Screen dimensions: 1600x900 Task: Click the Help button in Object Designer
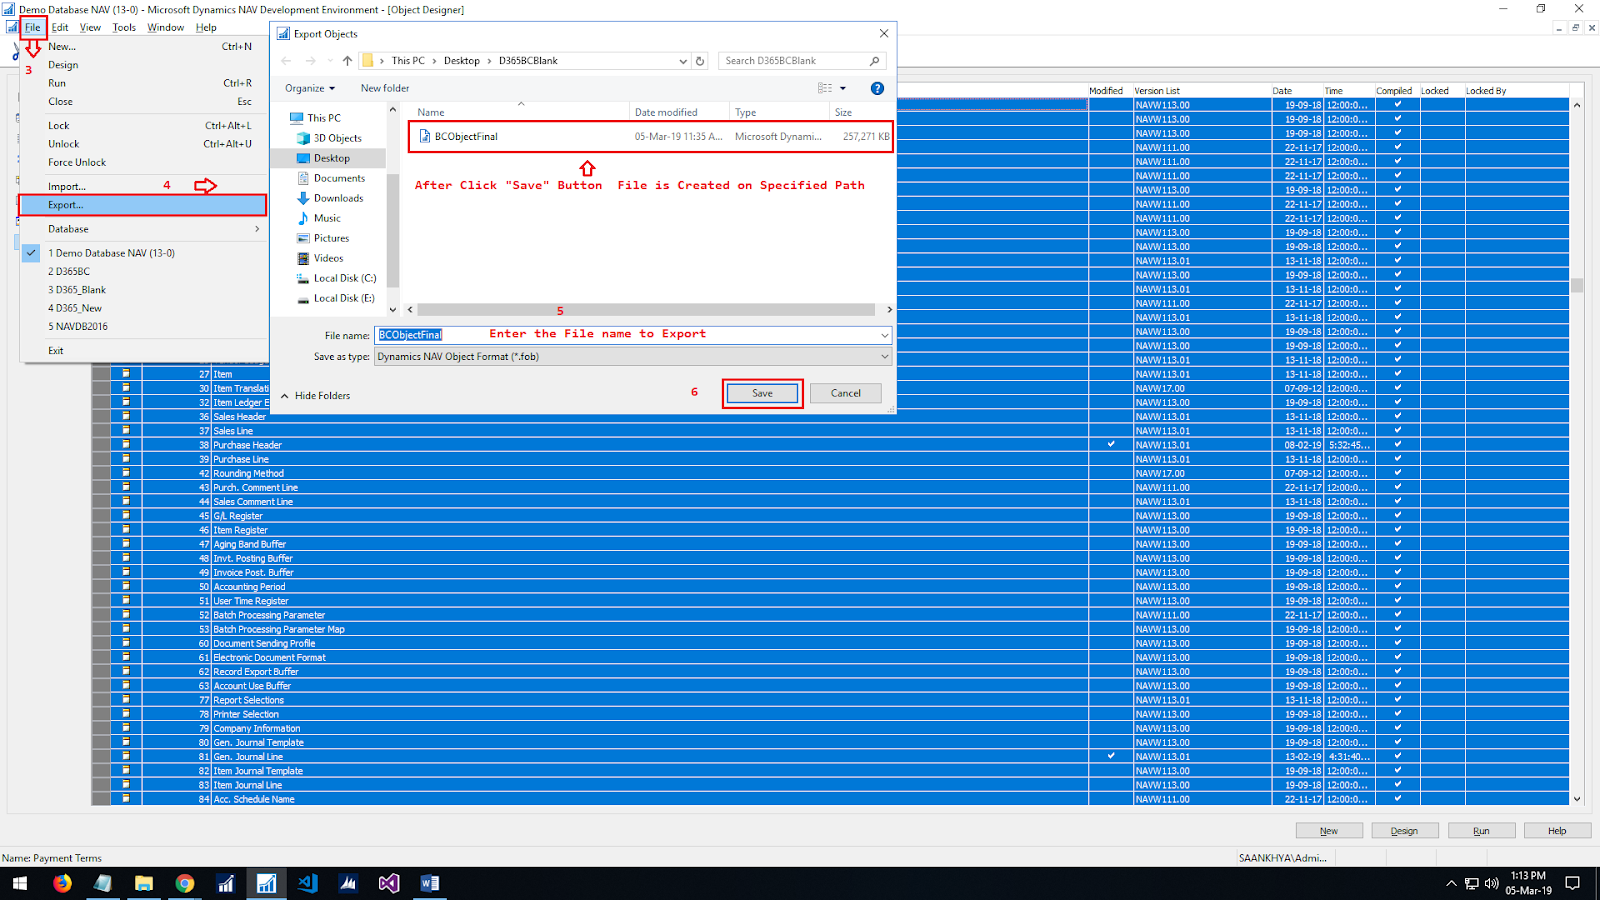coord(1557,831)
